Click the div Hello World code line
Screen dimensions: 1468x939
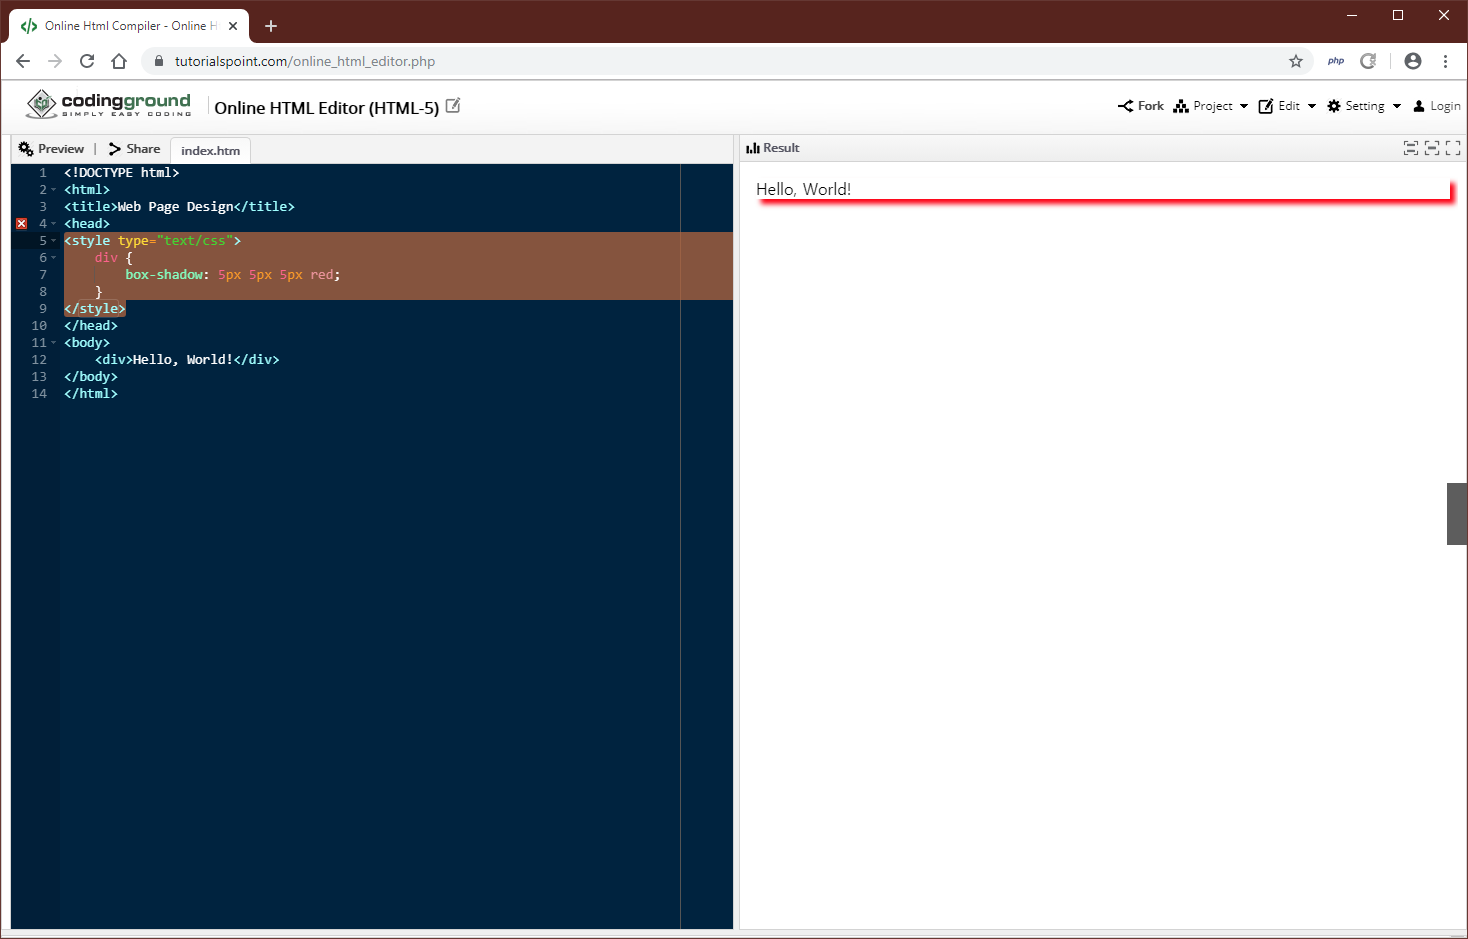tap(187, 360)
